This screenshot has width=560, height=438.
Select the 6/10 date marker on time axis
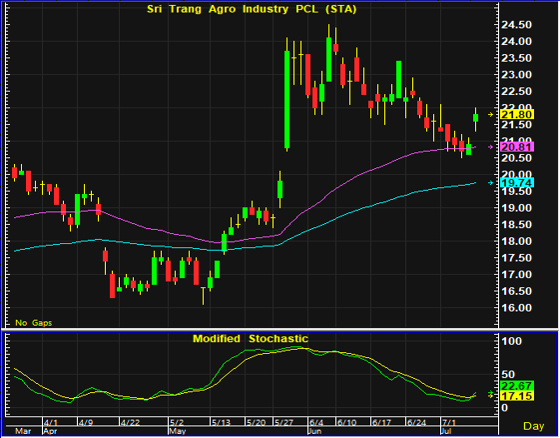pos(346,423)
